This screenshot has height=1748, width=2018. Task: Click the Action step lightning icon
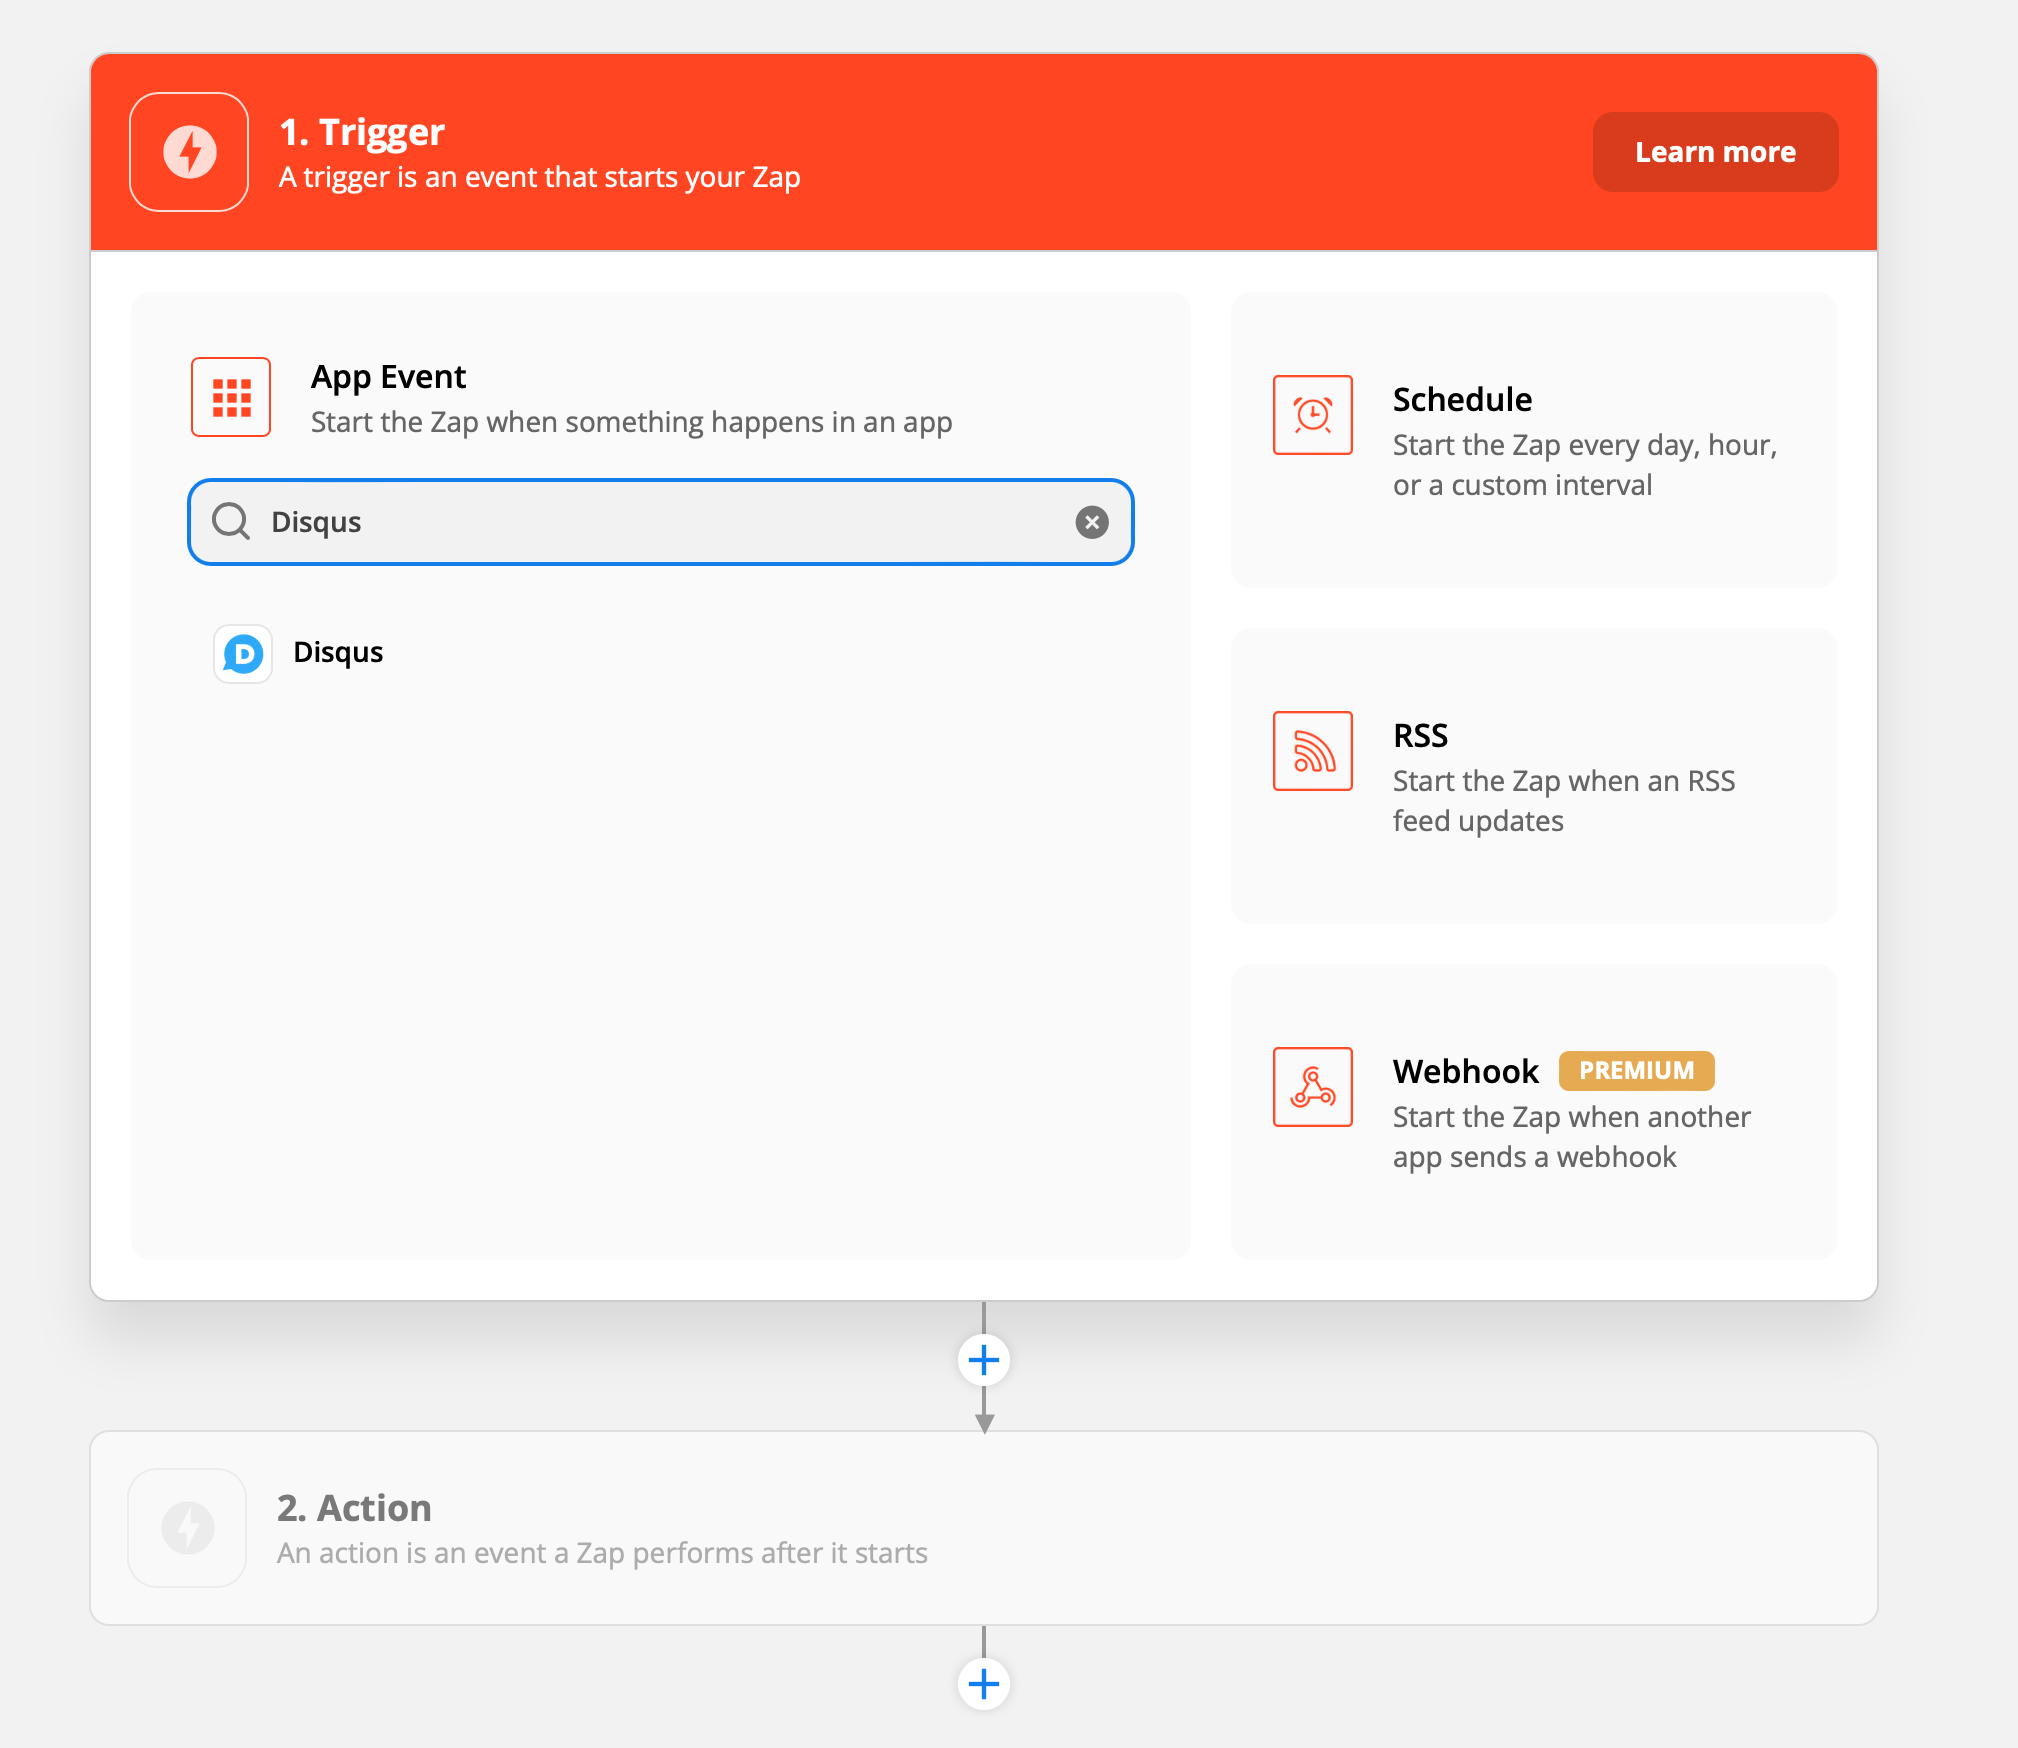click(x=188, y=1527)
